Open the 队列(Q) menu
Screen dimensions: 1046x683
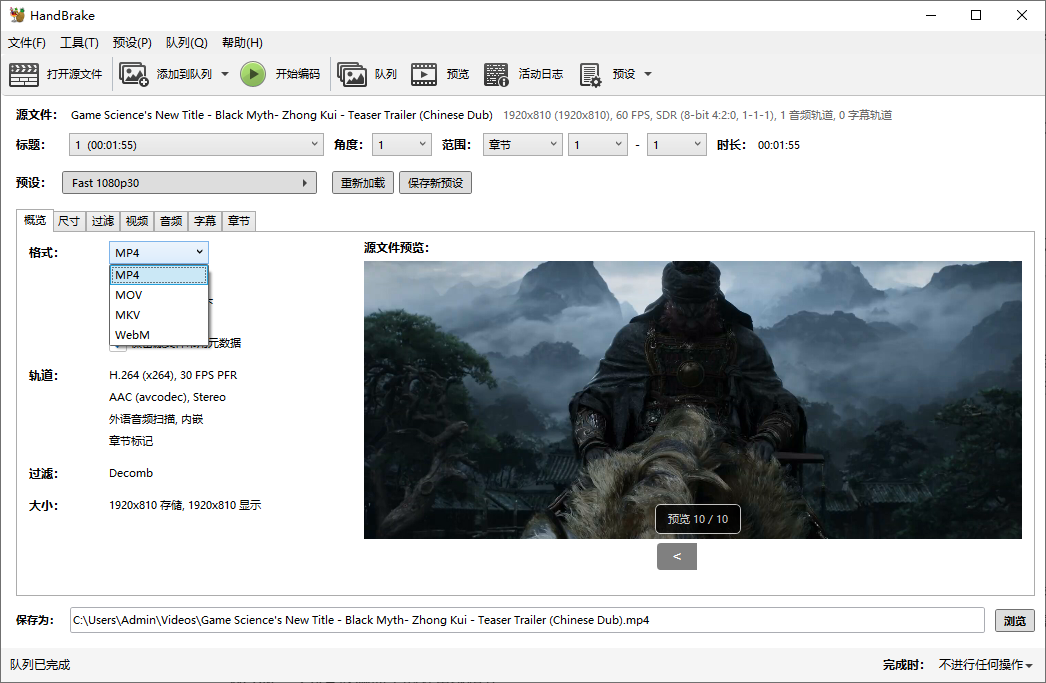pos(187,43)
